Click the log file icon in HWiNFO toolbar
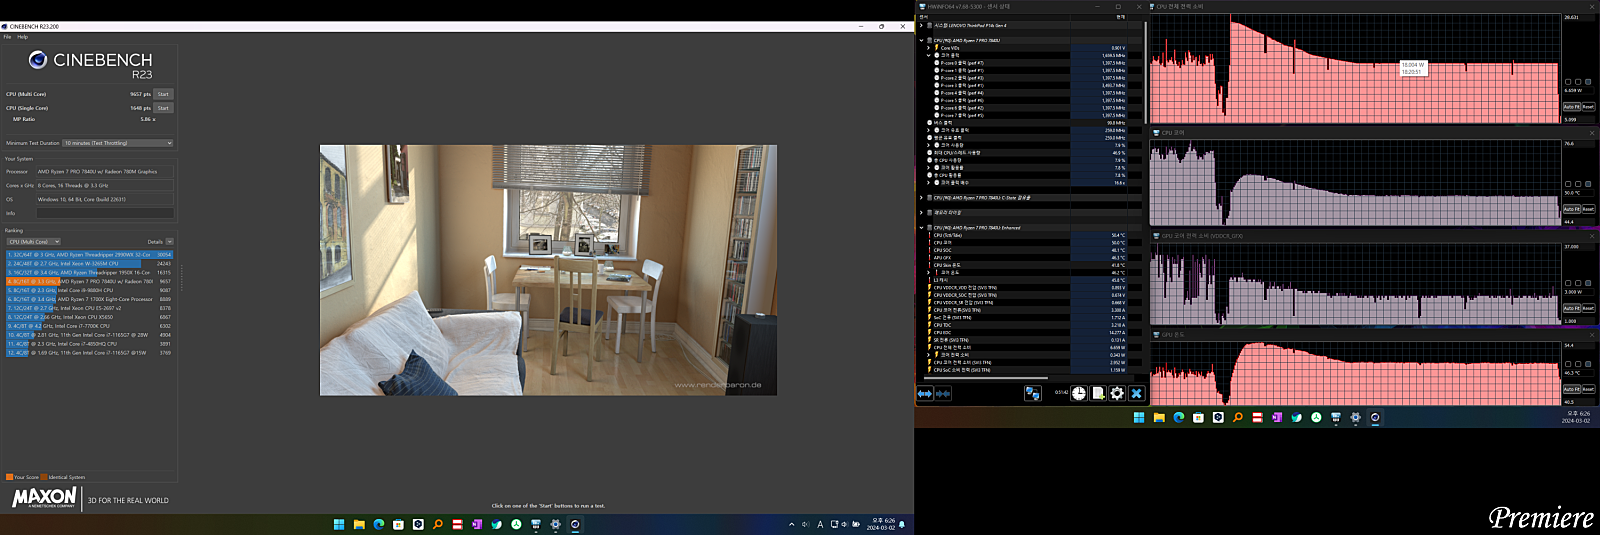The height and width of the screenshot is (535, 1600). (x=1098, y=394)
